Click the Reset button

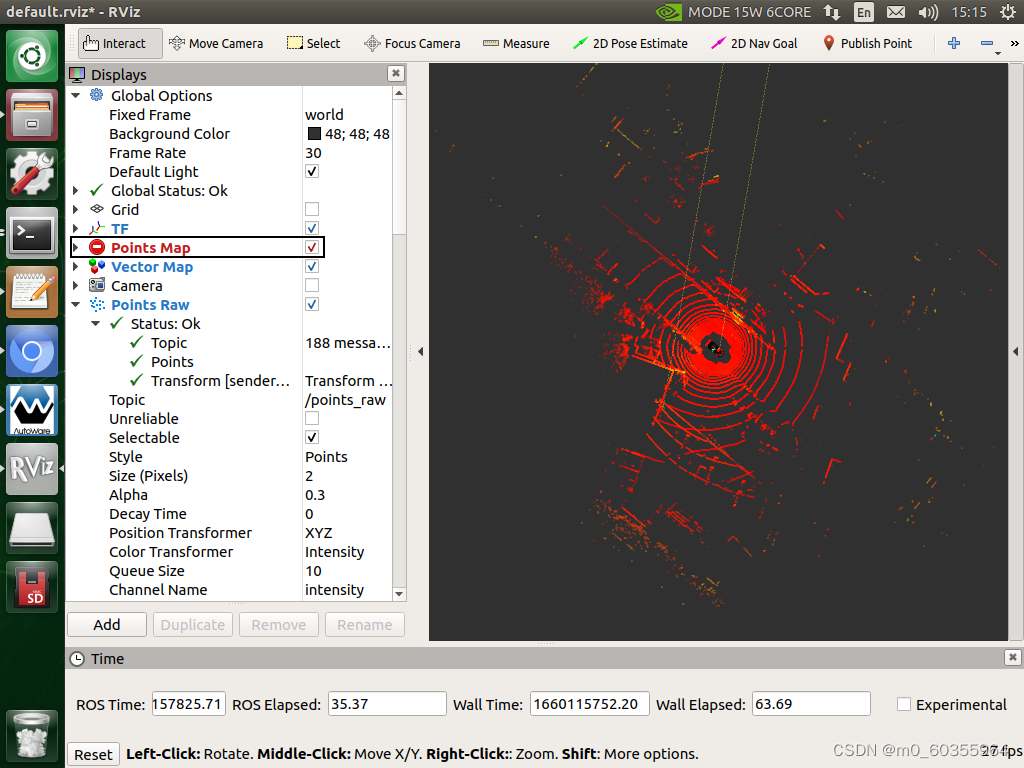[x=93, y=754]
